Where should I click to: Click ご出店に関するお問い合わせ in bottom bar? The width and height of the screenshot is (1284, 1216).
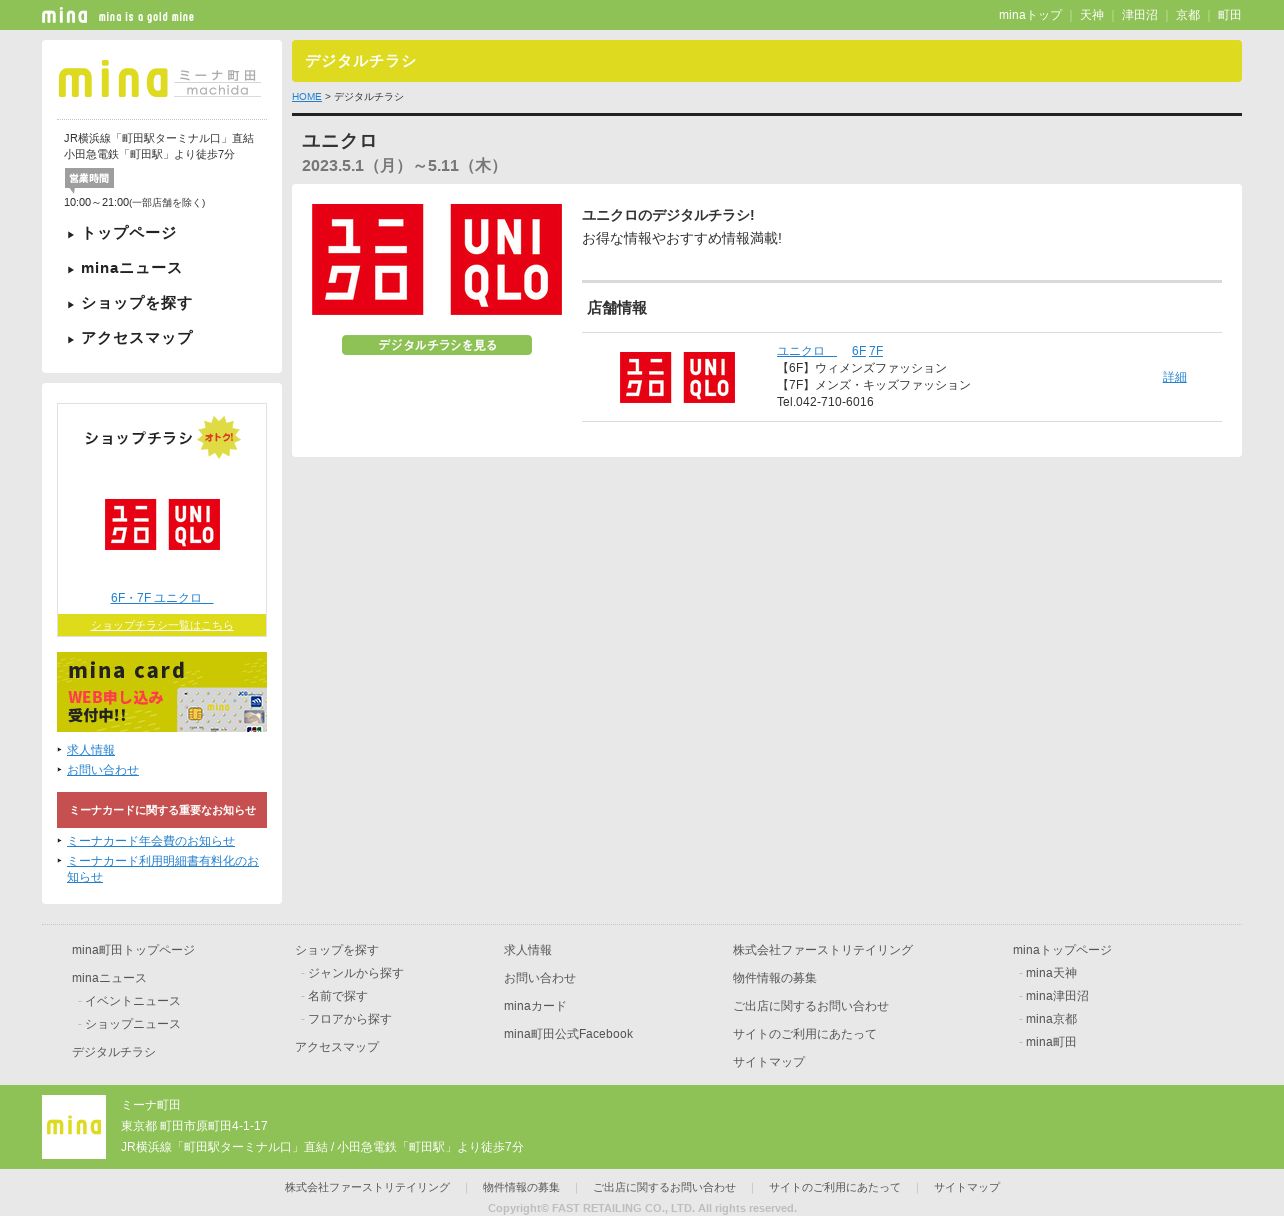pos(664,1188)
